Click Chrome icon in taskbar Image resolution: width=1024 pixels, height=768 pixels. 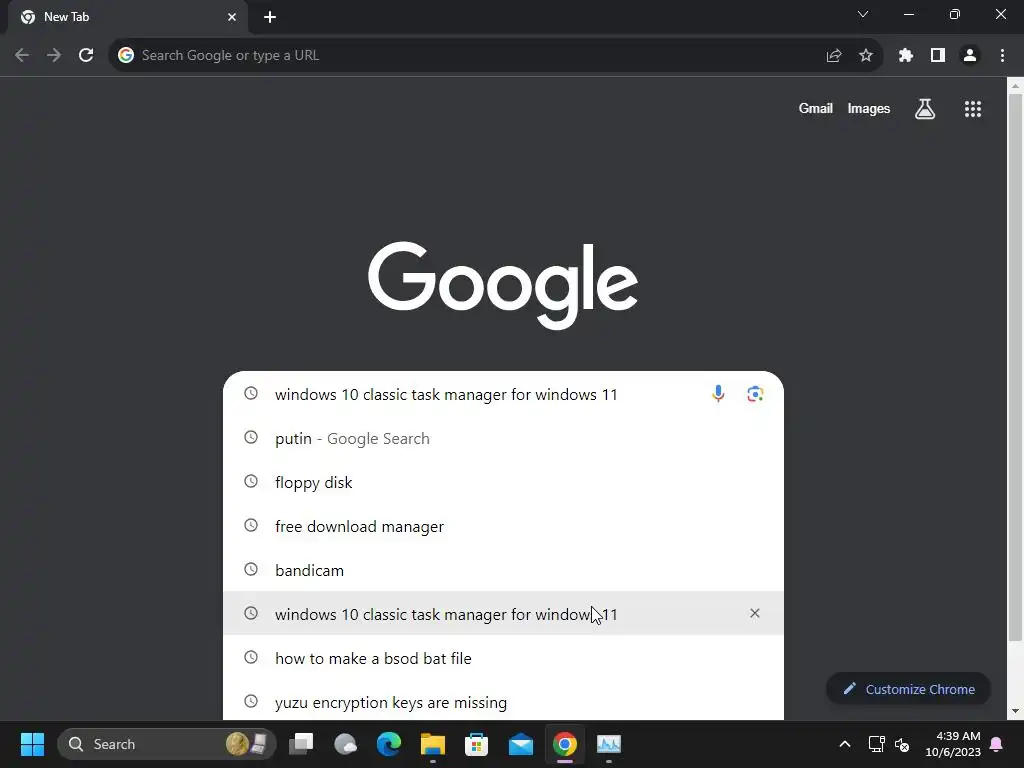565,744
